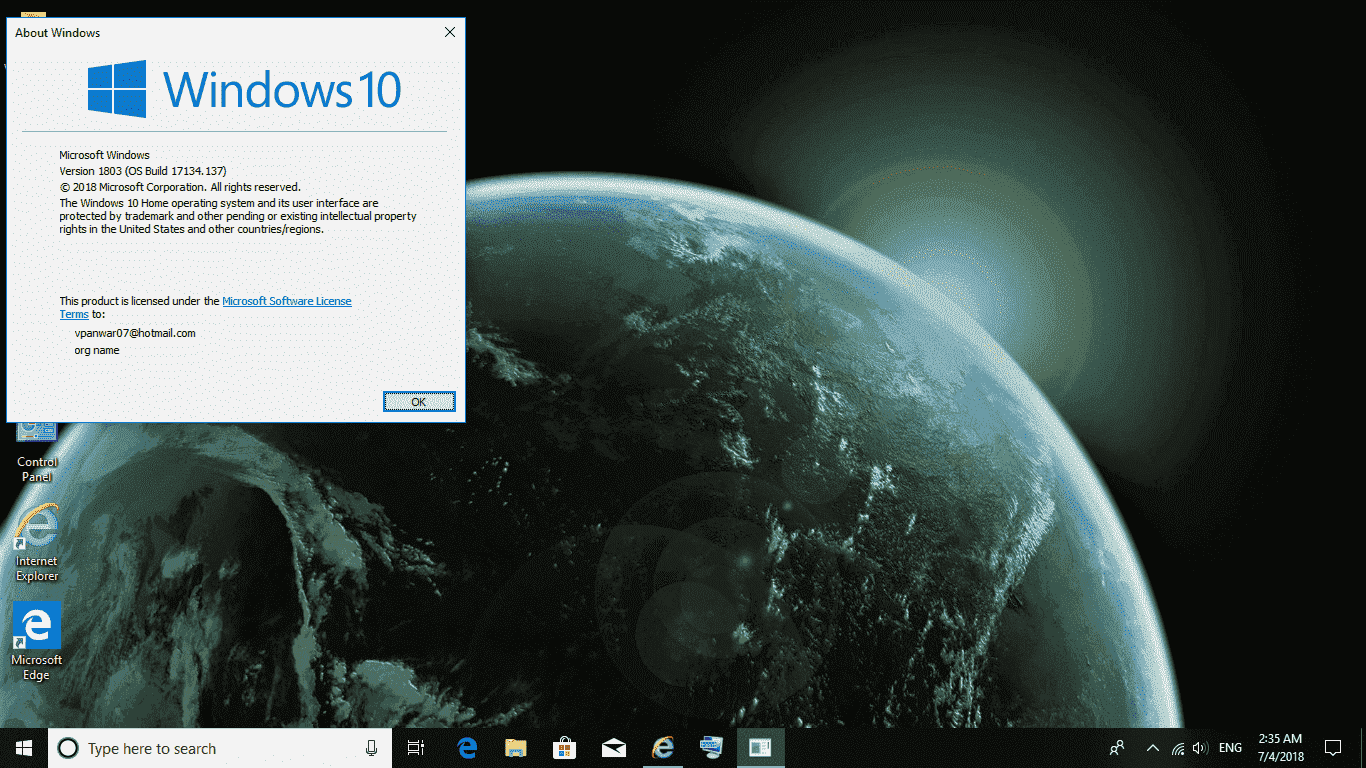
Task: Open the Action Center notifications icon
Action: pos(1333,748)
